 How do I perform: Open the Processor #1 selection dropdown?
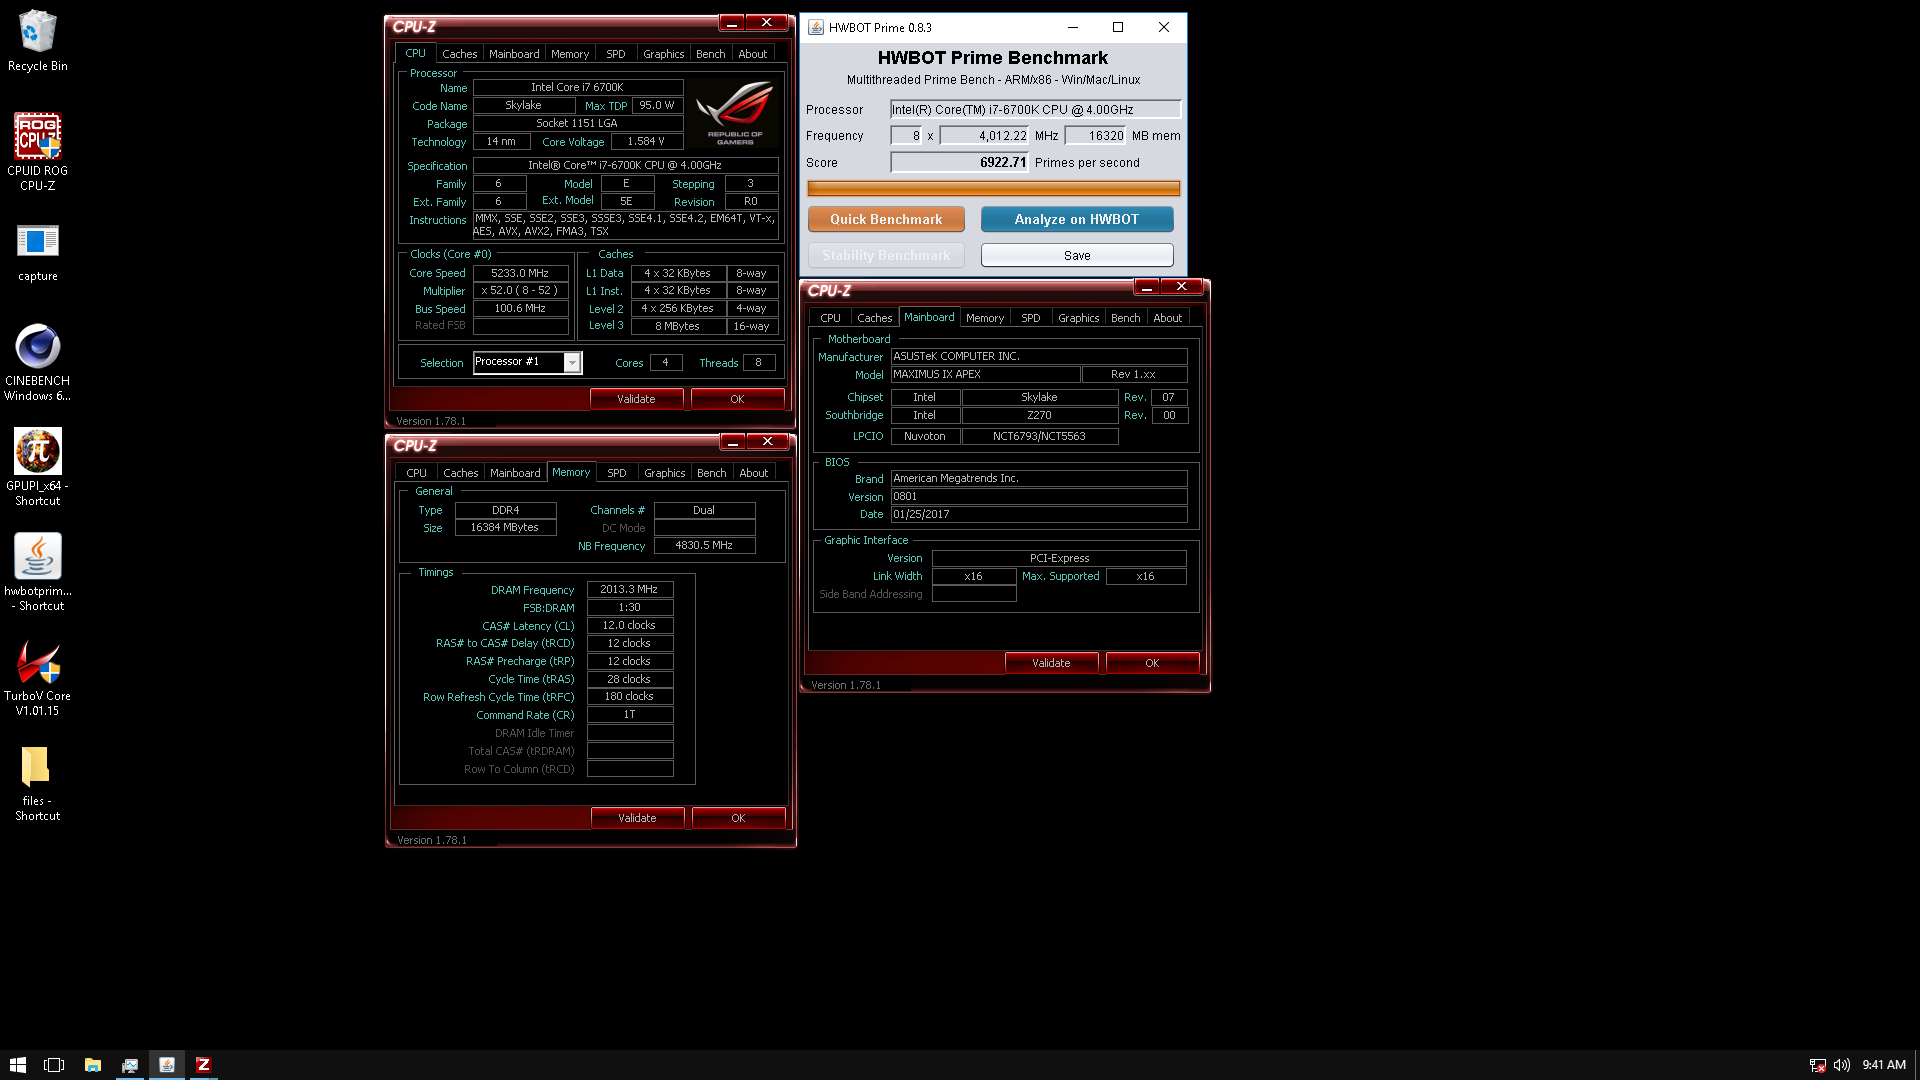(572, 362)
